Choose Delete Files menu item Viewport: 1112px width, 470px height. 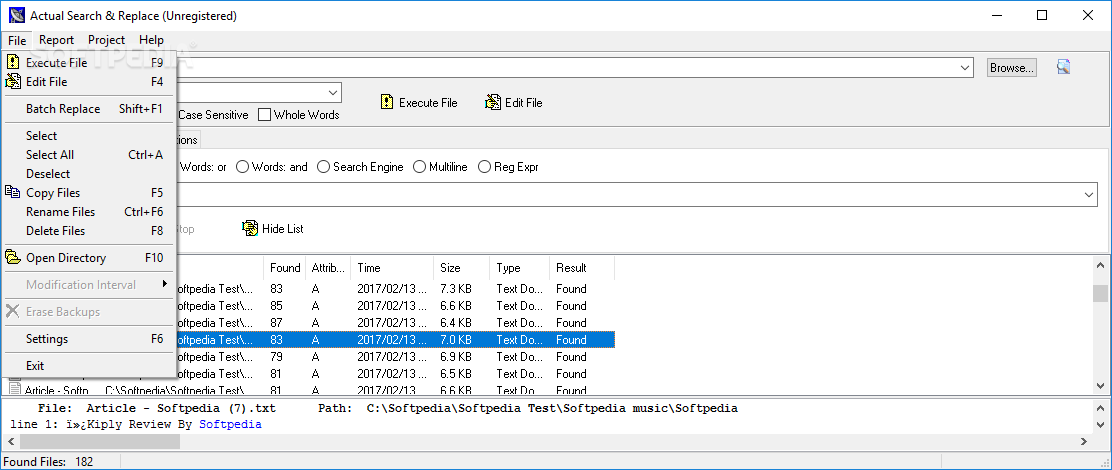point(89,230)
